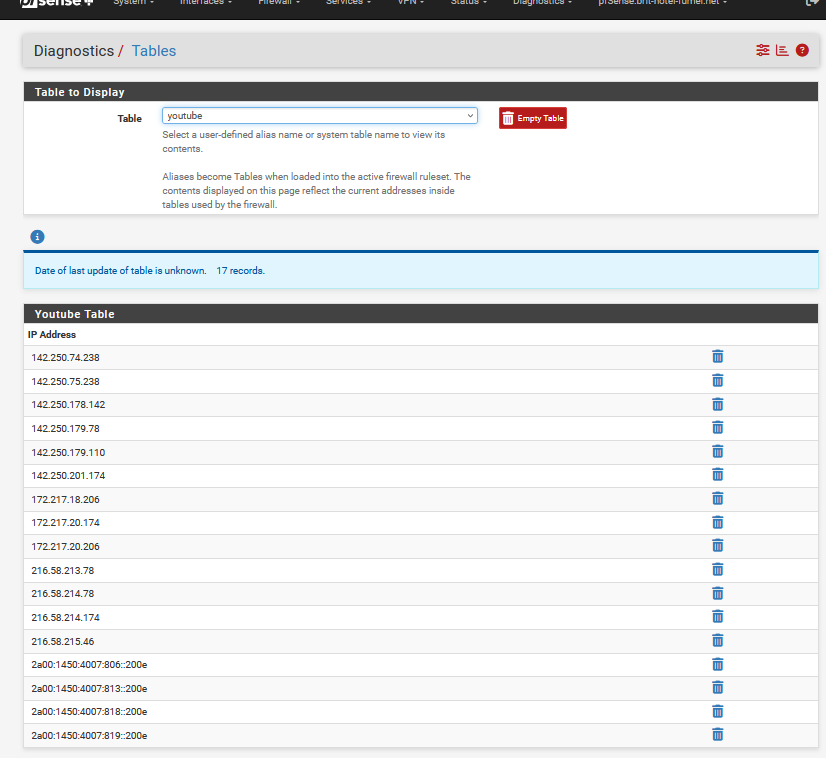Open related settings sliders icon
Screen dimensions: 826x758
[x=762, y=50]
